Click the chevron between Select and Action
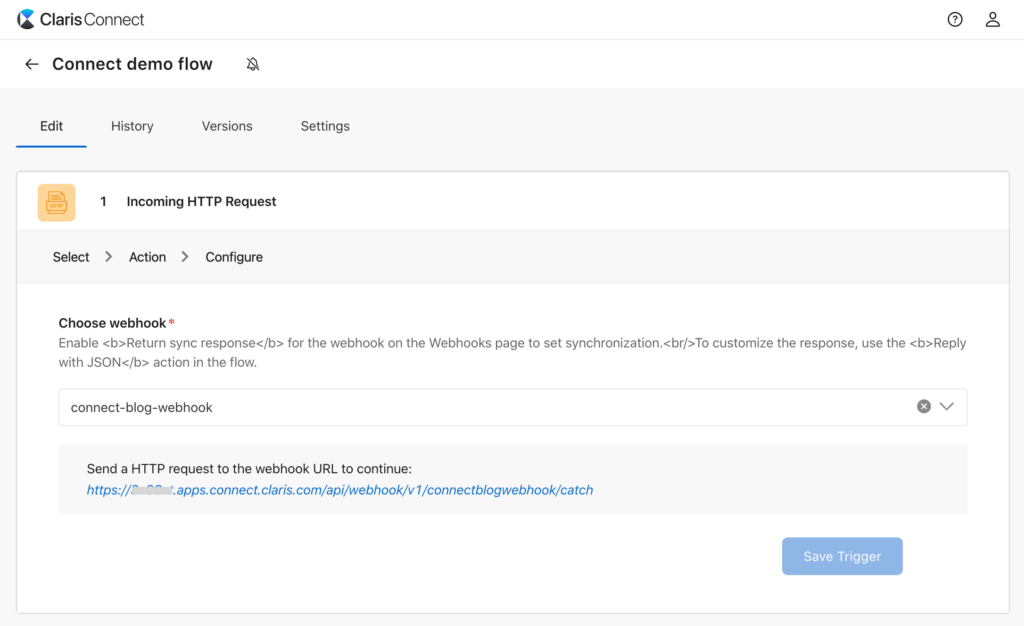This screenshot has width=1024, height=626. point(109,257)
